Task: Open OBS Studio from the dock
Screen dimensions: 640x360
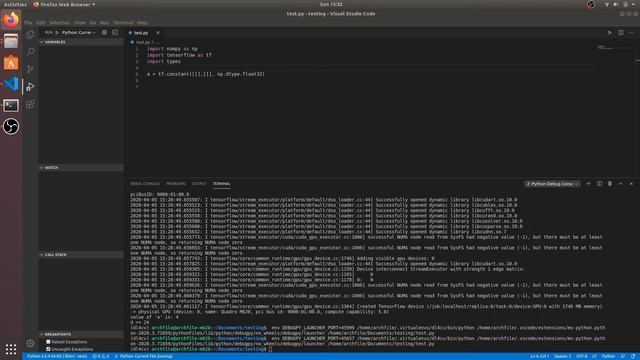Action: click(11, 127)
